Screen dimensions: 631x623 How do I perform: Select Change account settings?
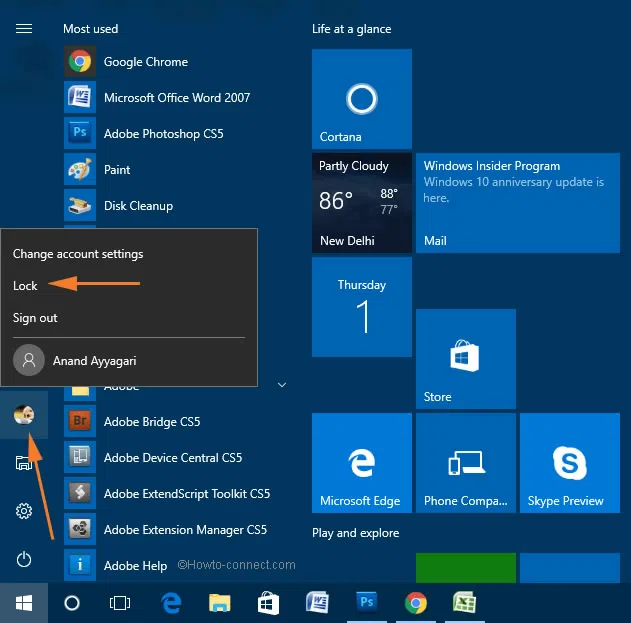(x=78, y=254)
